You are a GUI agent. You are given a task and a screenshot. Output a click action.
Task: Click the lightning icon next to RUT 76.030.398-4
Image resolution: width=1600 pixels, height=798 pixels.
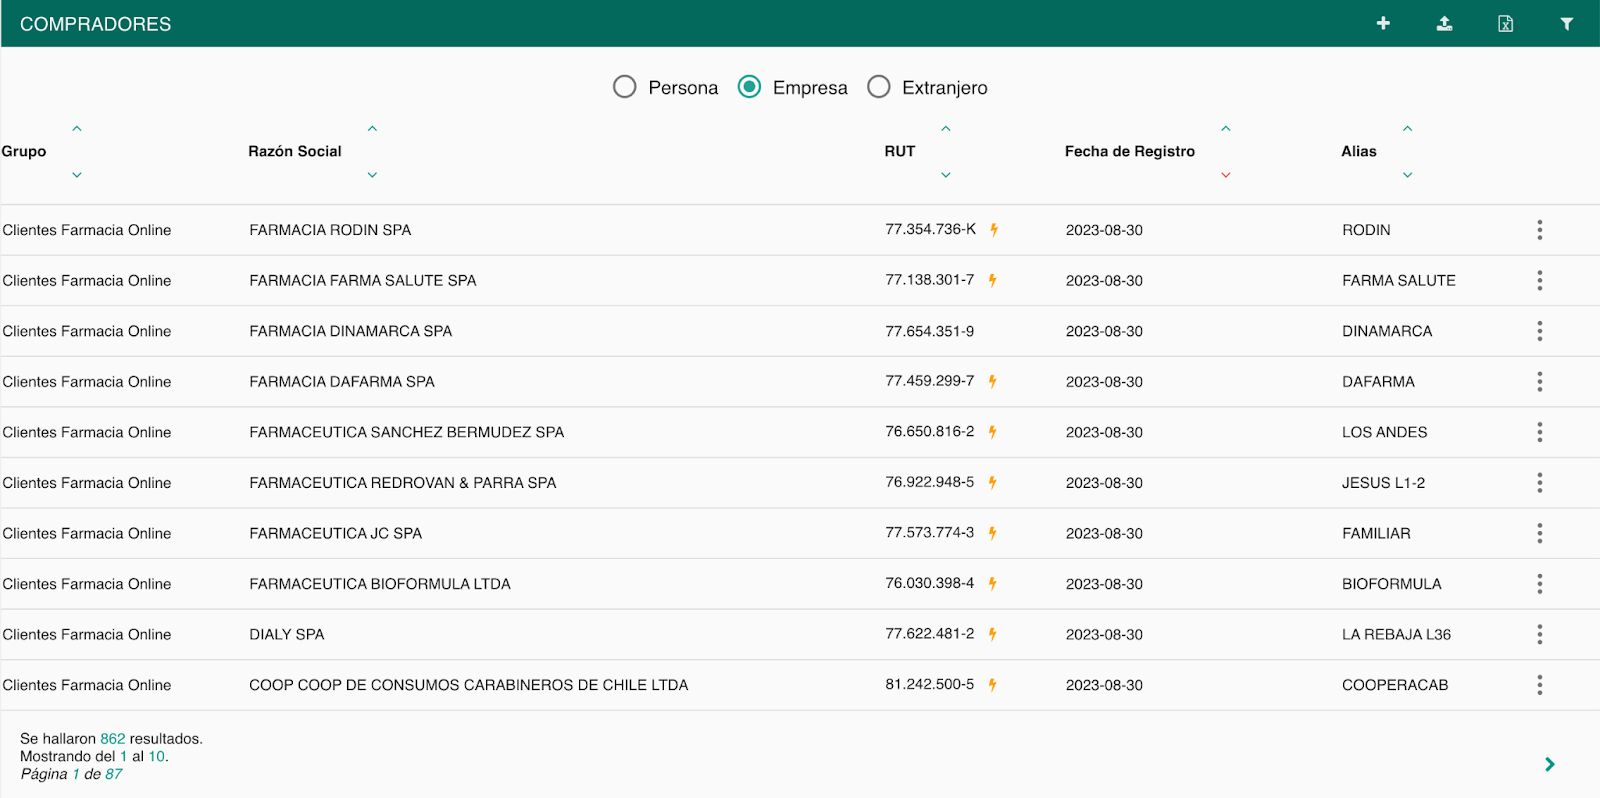click(993, 583)
